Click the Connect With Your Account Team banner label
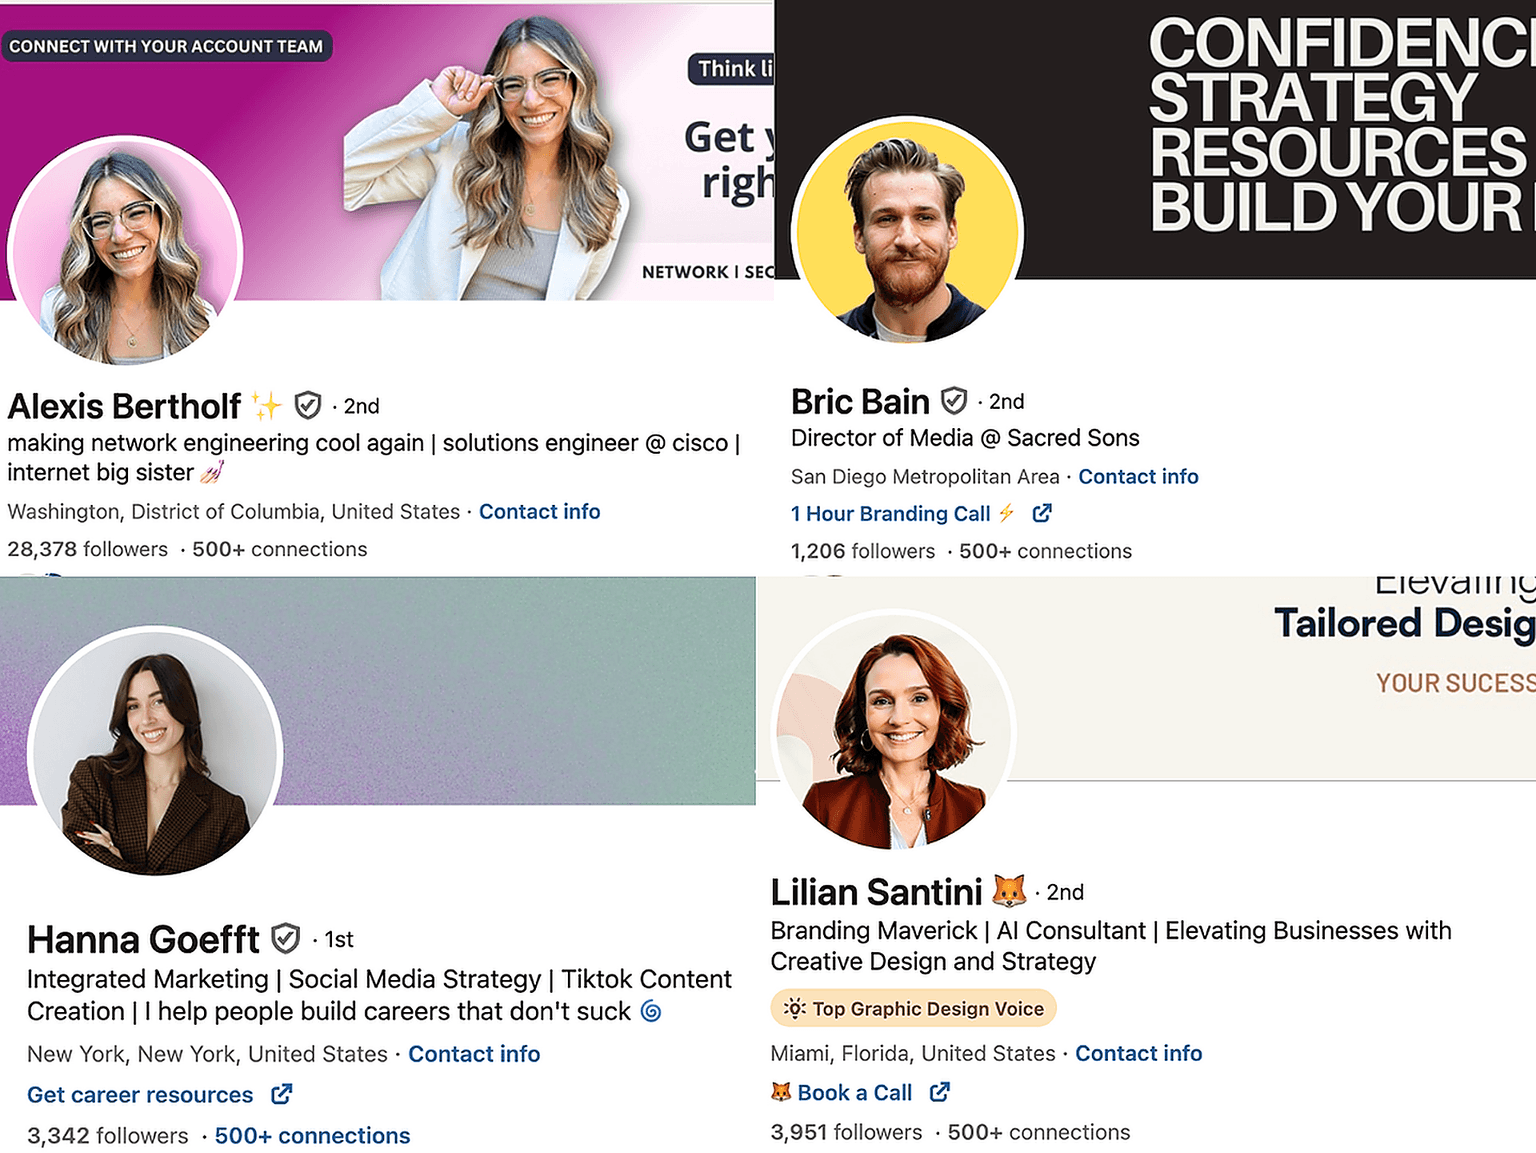Screen dimensions: 1536x1153 coord(166,46)
